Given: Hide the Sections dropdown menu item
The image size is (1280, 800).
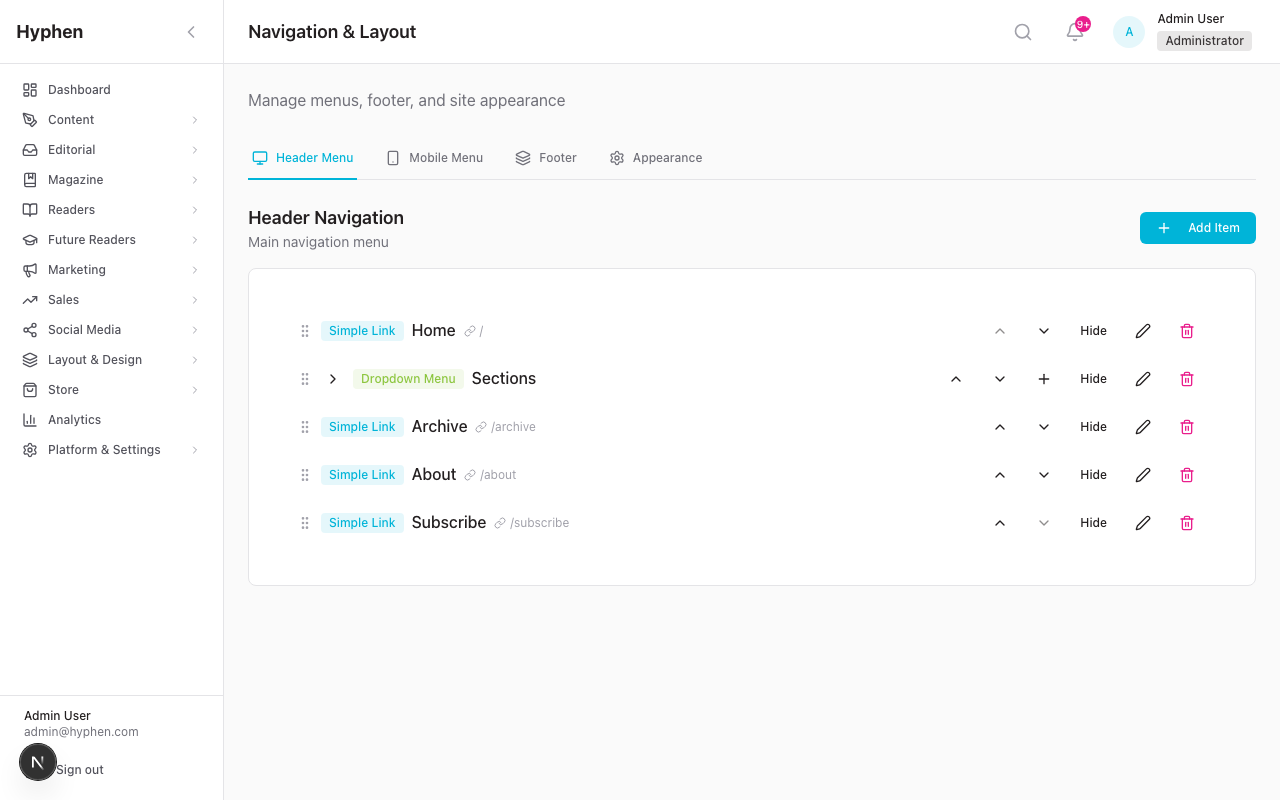Looking at the screenshot, I should pos(1093,378).
